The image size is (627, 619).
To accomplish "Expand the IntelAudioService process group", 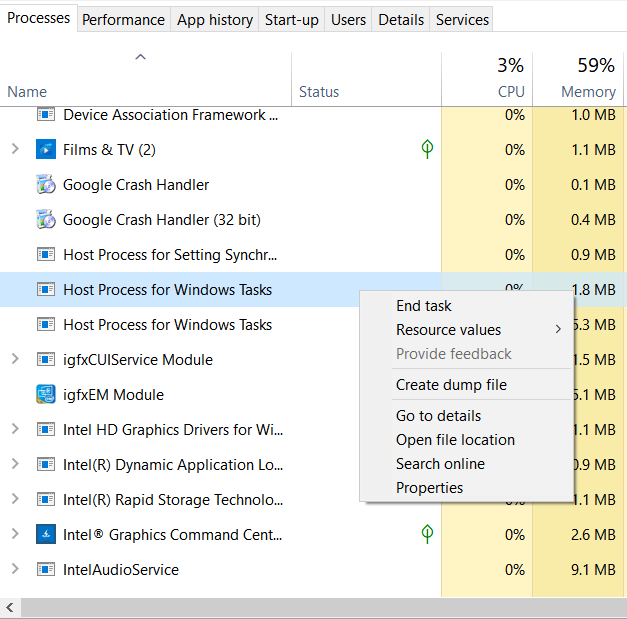I will pyautogui.click(x=14, y=570).
